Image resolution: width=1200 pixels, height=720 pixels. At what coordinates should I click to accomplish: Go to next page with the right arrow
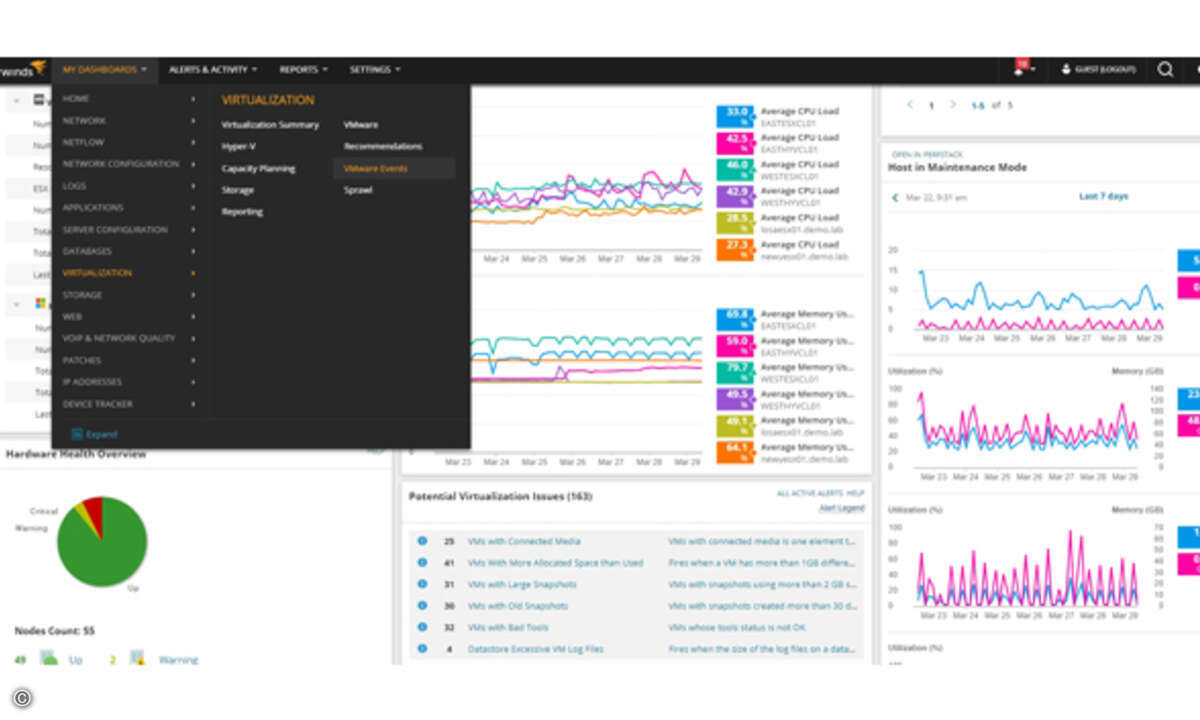click(x=952, y=104)
